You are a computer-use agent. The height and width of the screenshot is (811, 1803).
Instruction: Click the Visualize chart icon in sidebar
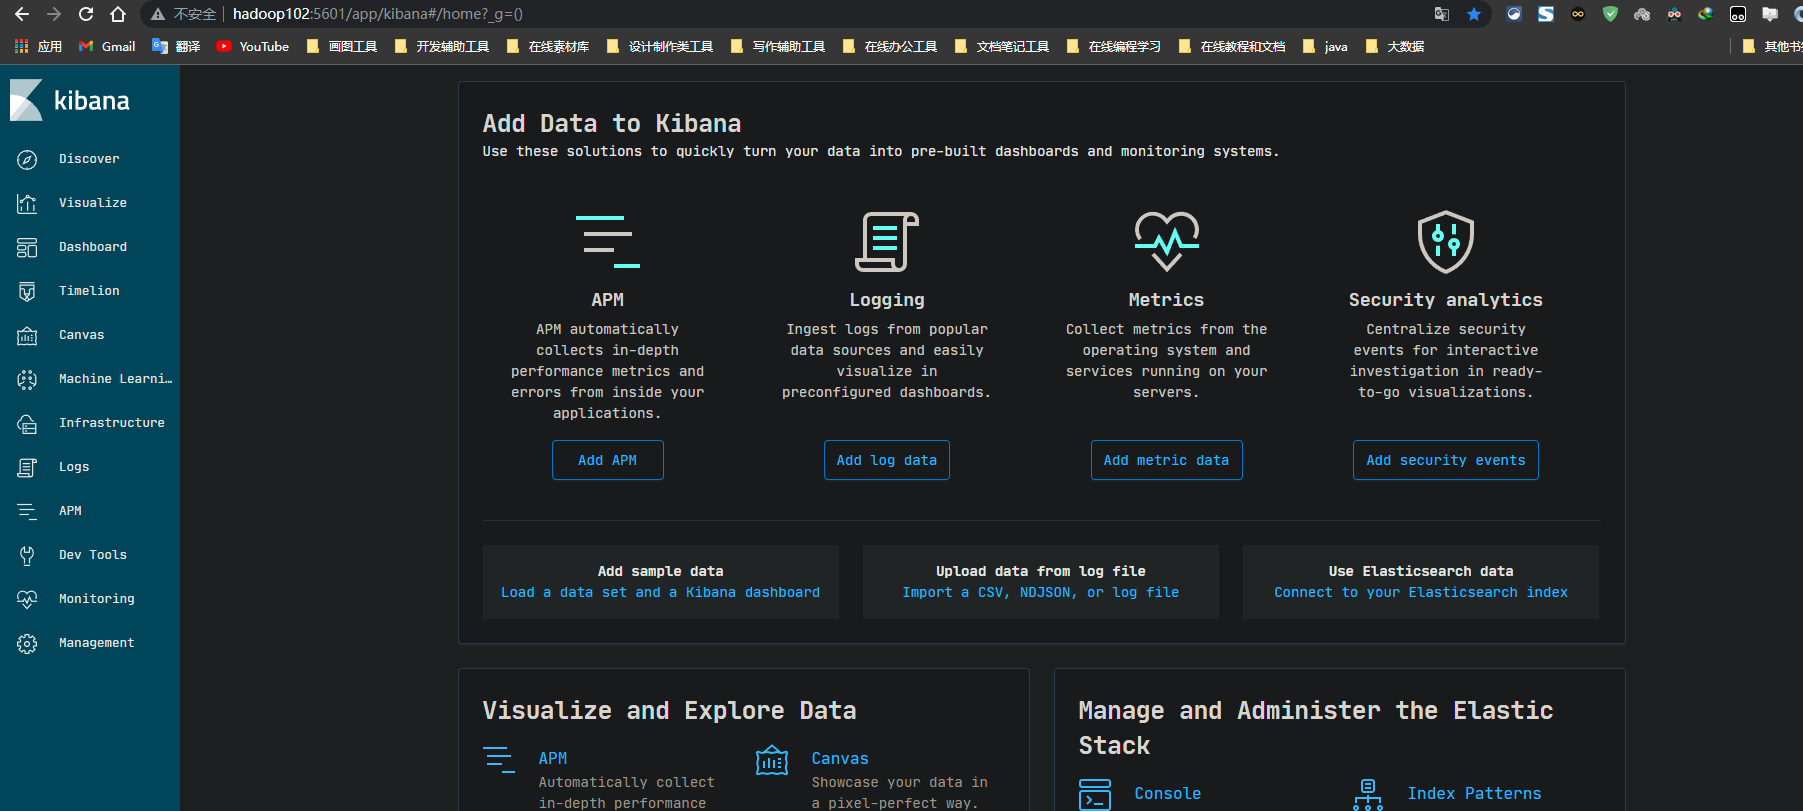click(27, 203)
